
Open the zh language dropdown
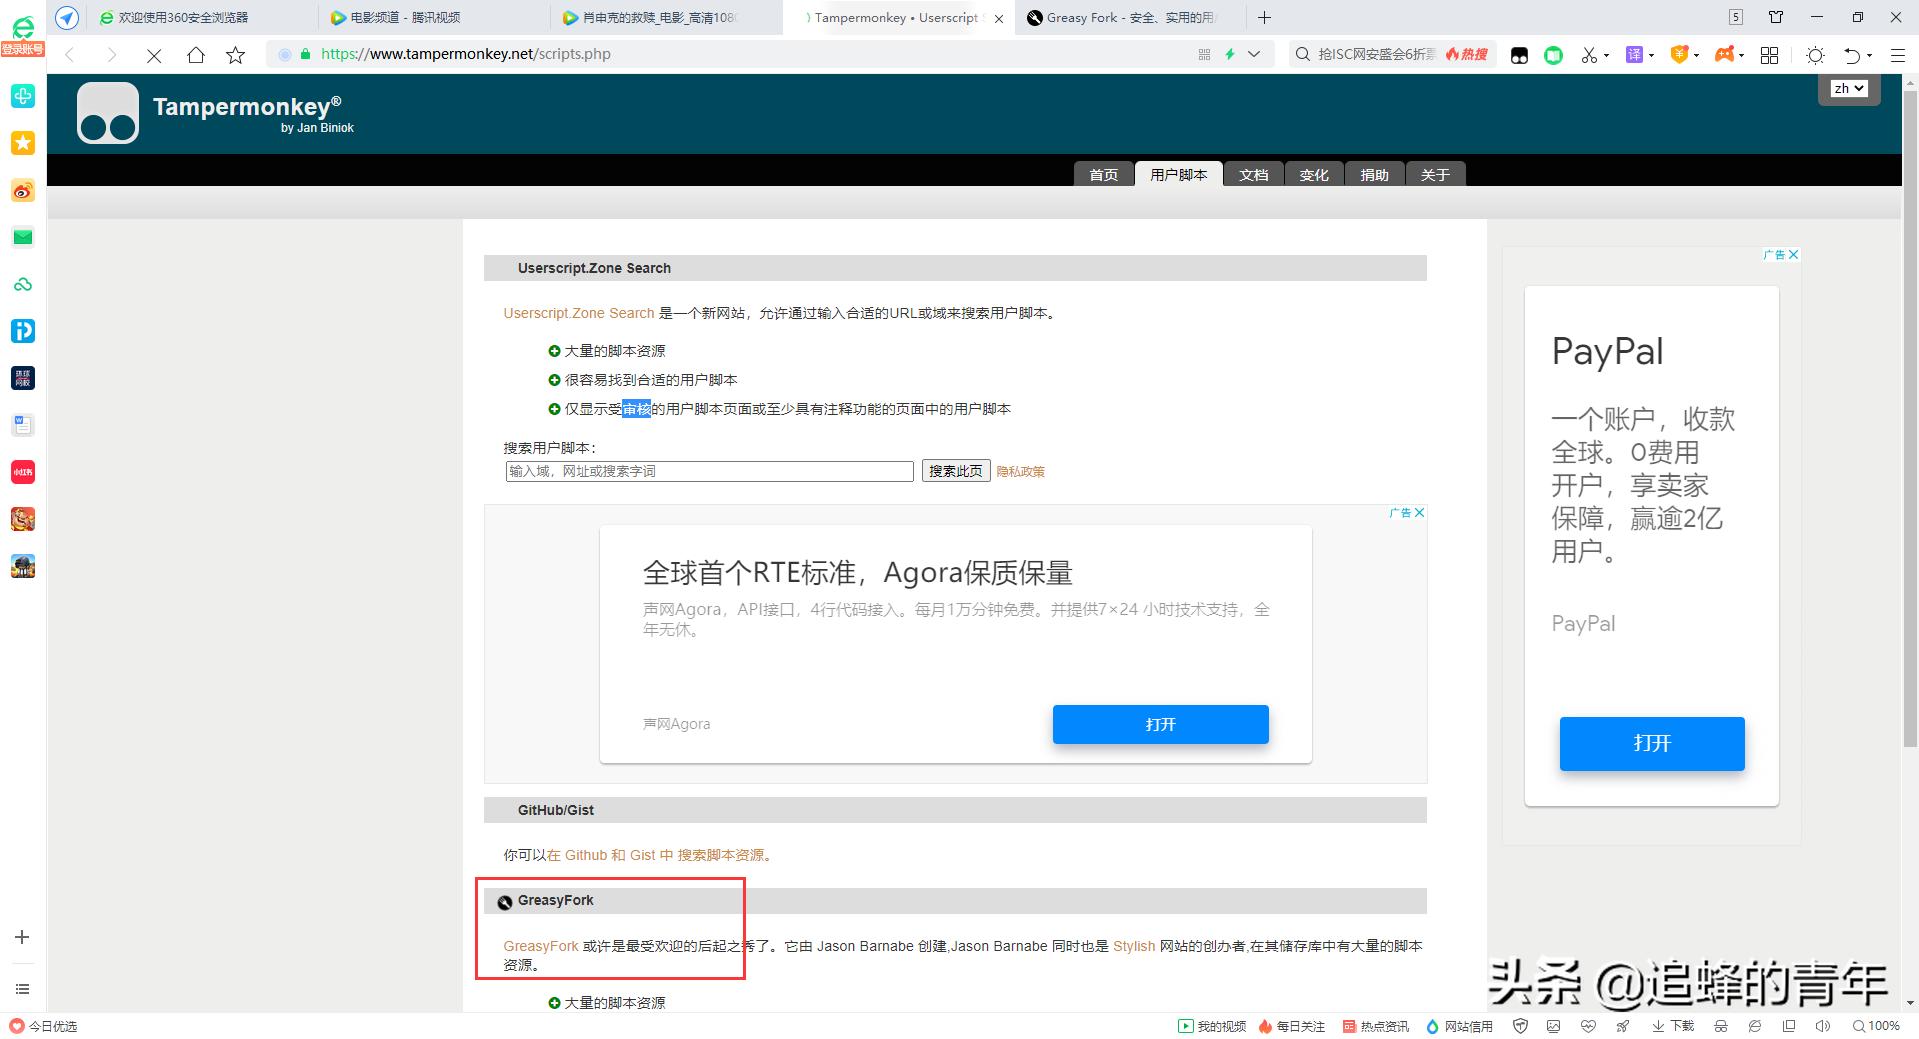pyautogui.click(x=1848, y=88)
